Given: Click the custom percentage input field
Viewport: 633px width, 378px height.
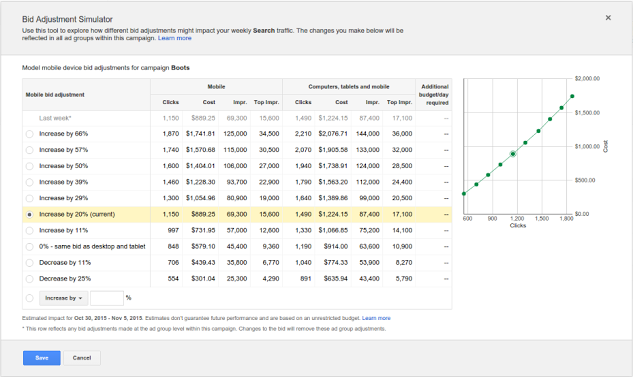Looking at the screenshot, I should click(x=107, y=298).
